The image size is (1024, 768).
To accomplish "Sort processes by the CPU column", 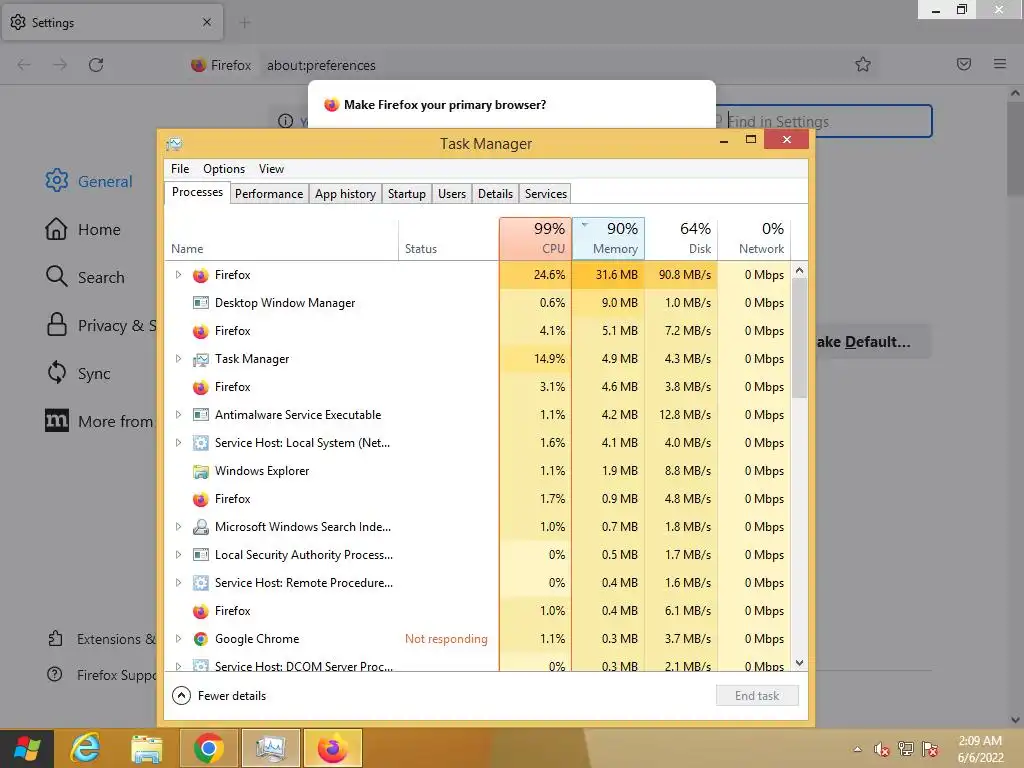I will click(x=536, y=238).
